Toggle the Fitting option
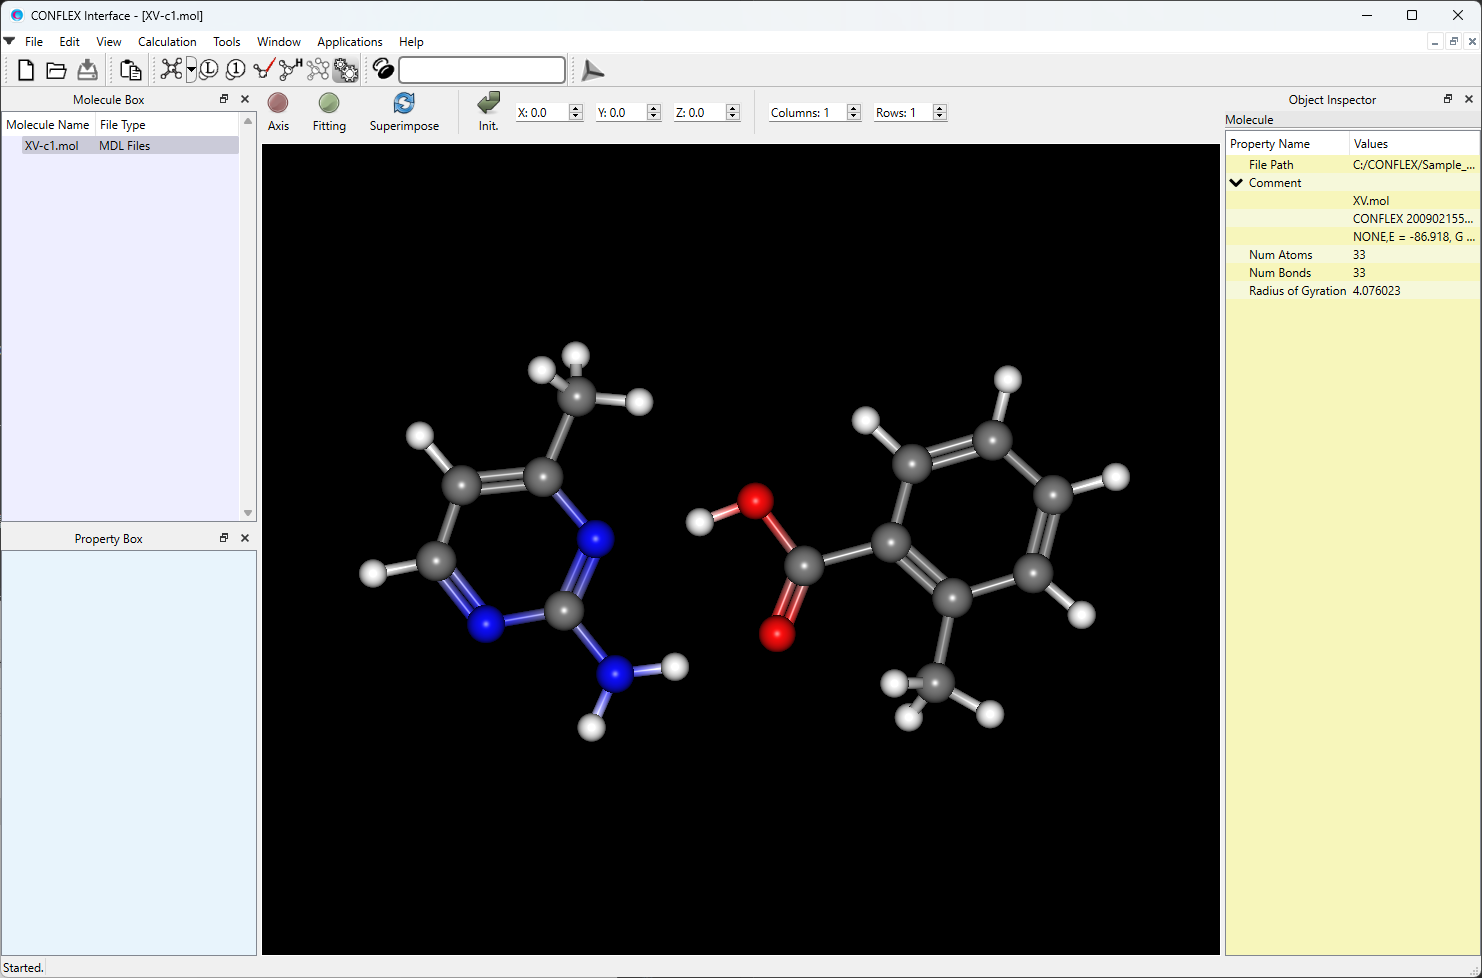The height and width of the screenshot is (978, 1482). coord(329,112)
